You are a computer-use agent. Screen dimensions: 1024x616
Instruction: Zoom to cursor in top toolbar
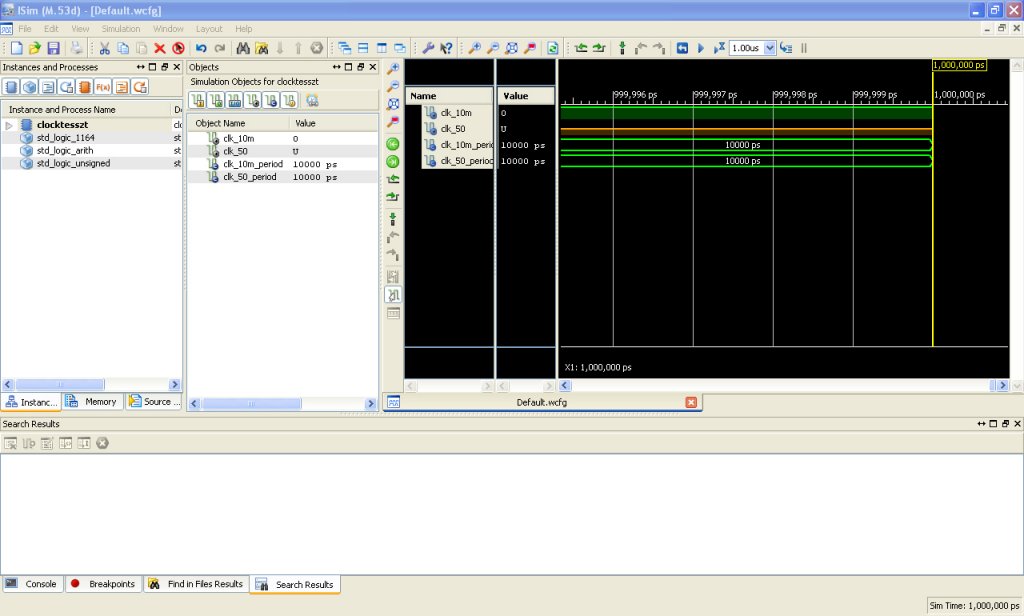coord(530,48)
